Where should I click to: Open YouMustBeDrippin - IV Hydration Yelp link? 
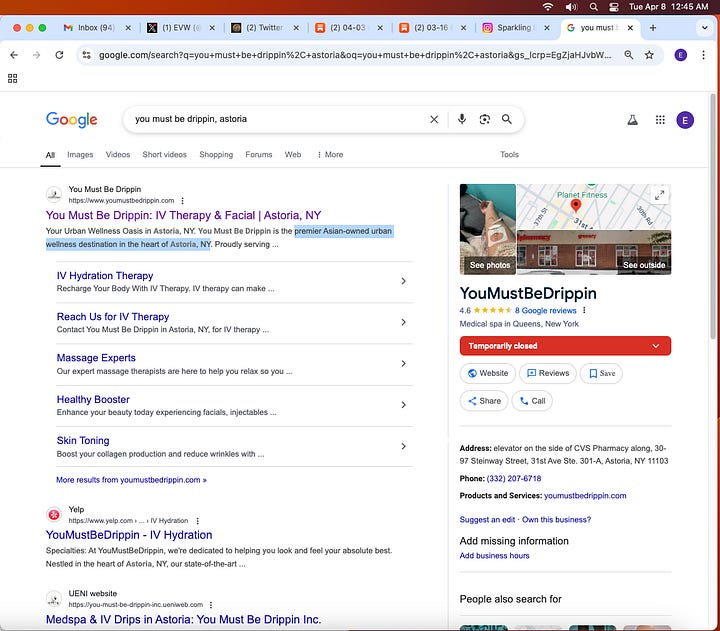129,535
